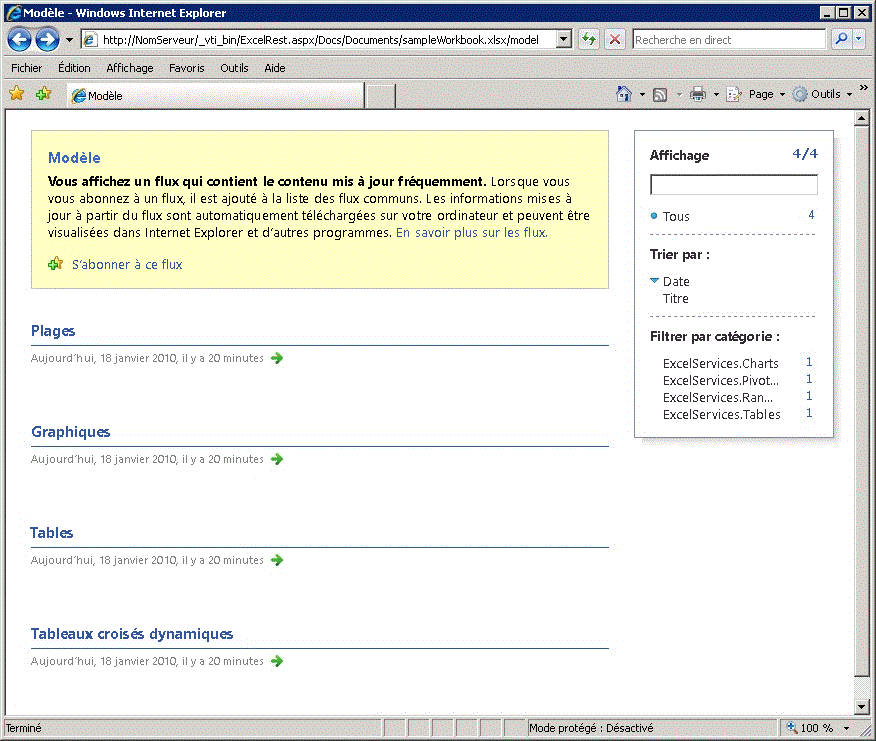Open the Home page icon
The height and width of the screenshot is (741, 876).
[x=624, y=93]
